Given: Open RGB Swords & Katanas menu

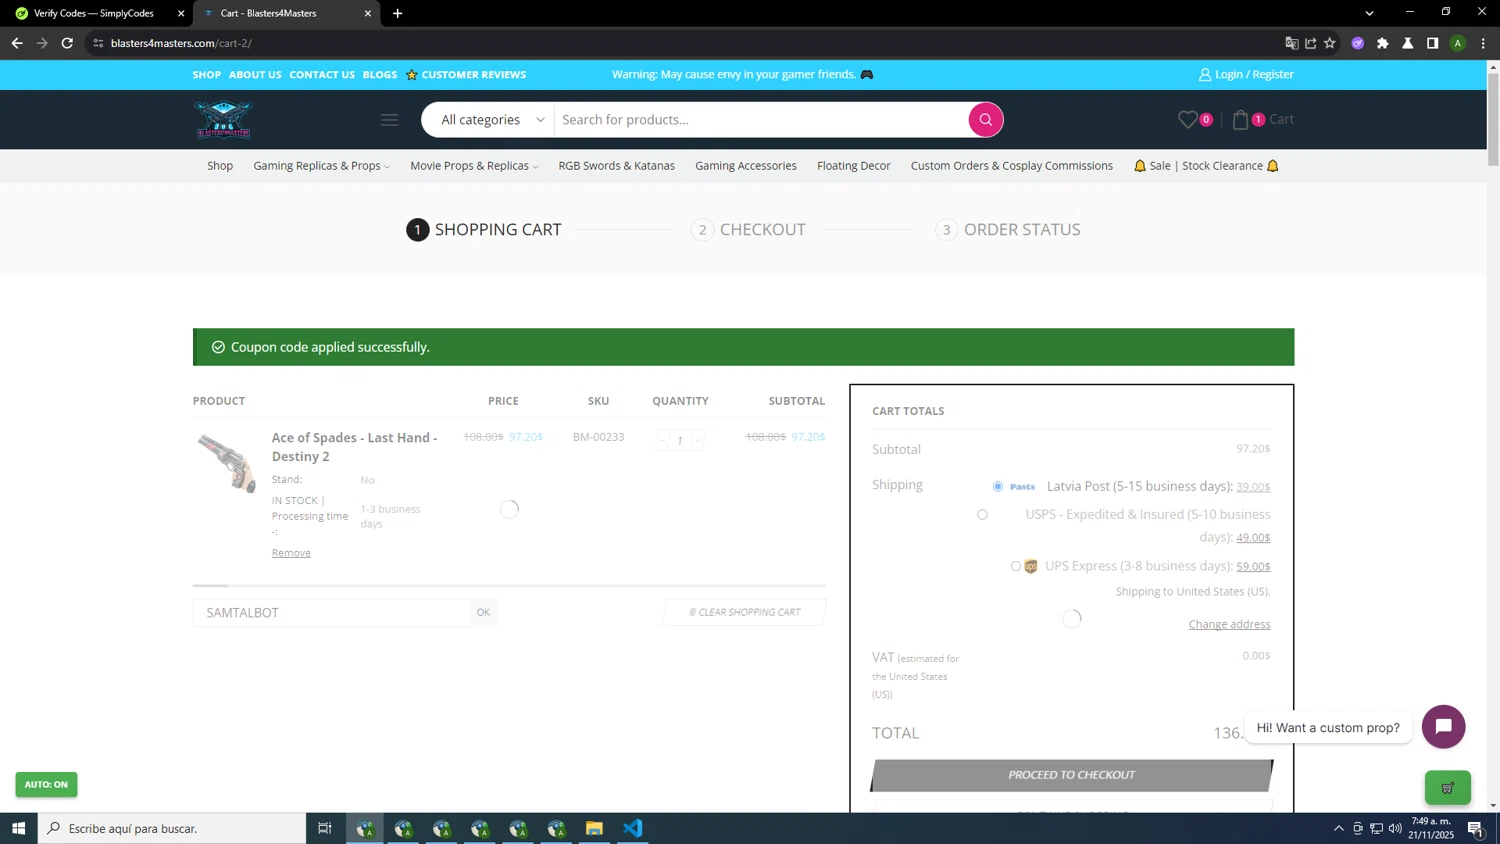Looking at the screenshot, I should click(616, 166).
